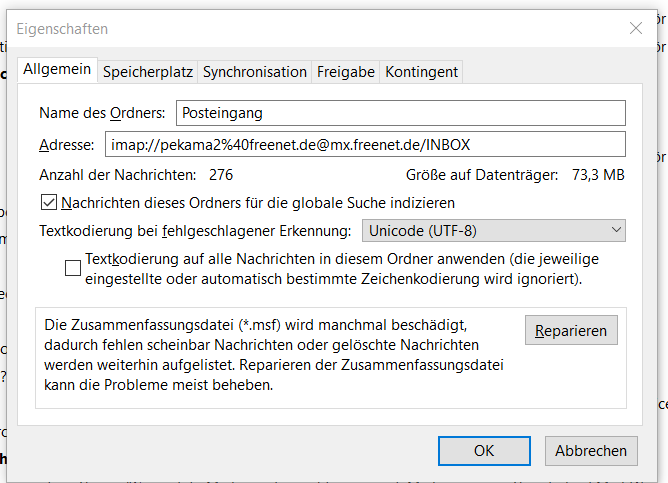Select the Freigabe tab
668x483 pixels.
(x=346, y=72)
